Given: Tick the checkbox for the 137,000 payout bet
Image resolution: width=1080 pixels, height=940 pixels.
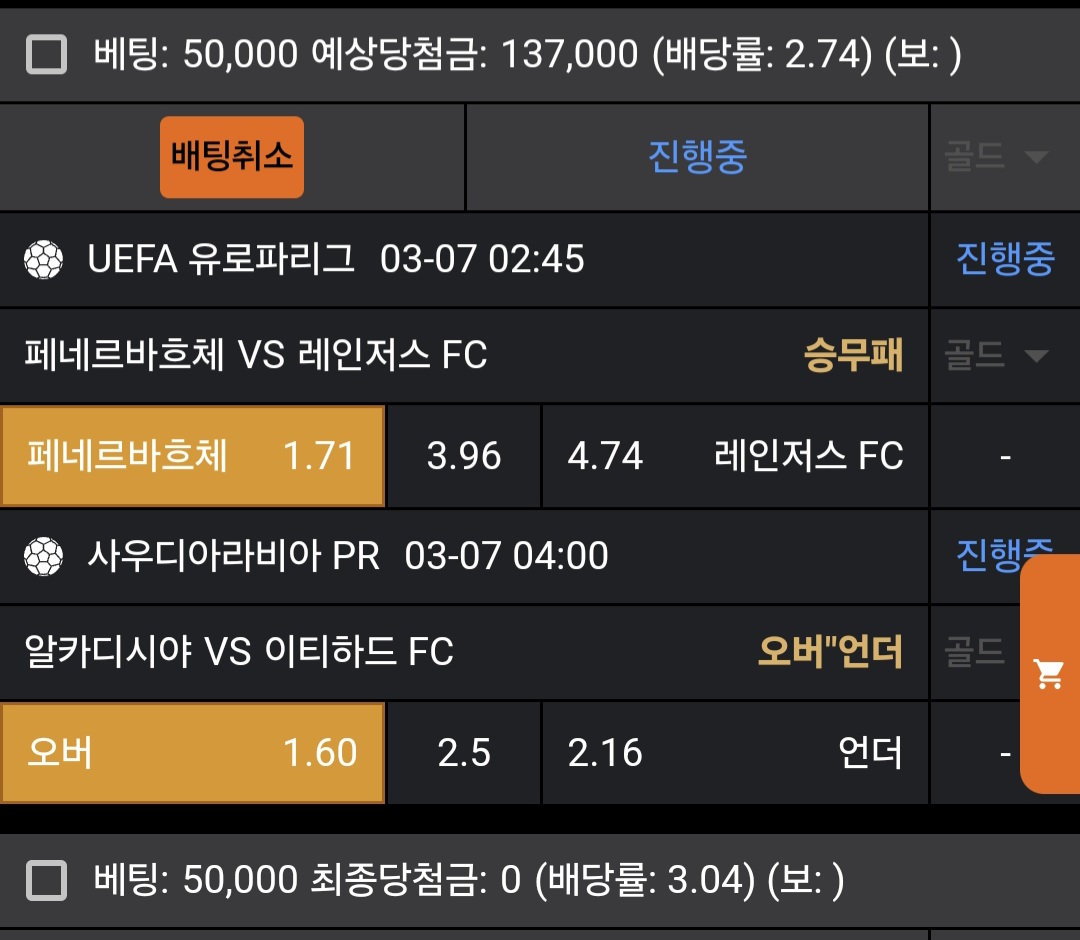Looking at the screenshot, I should pos(47,54).
